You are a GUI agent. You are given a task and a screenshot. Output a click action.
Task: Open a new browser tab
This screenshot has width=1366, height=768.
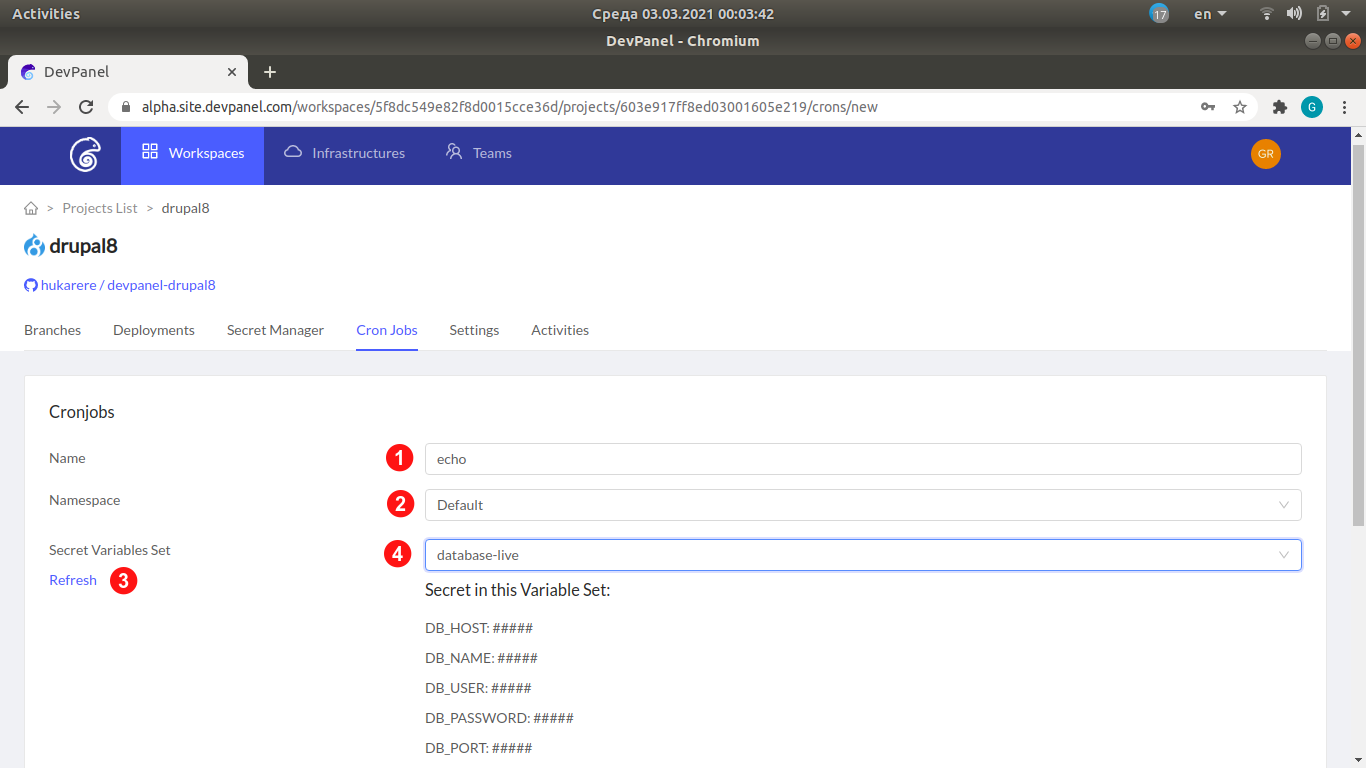pos(269,72)
